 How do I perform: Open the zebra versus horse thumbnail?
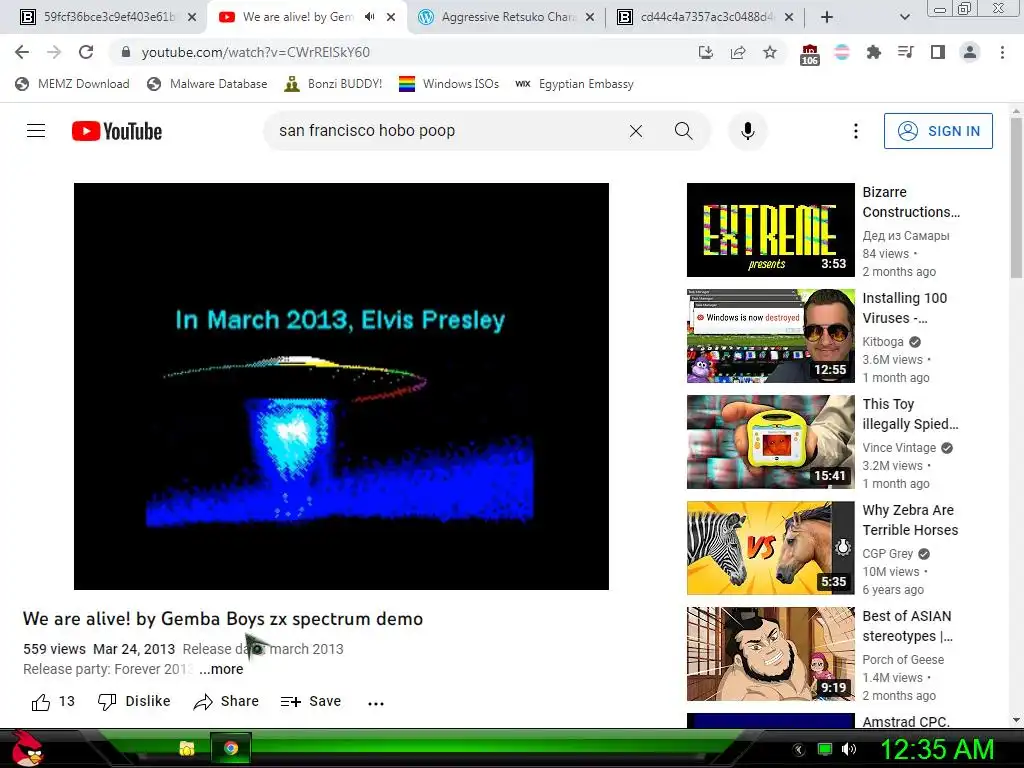771,548
